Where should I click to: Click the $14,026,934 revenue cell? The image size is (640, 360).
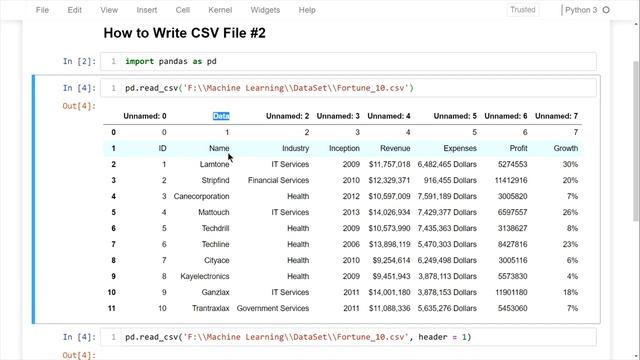pos(389,212)
